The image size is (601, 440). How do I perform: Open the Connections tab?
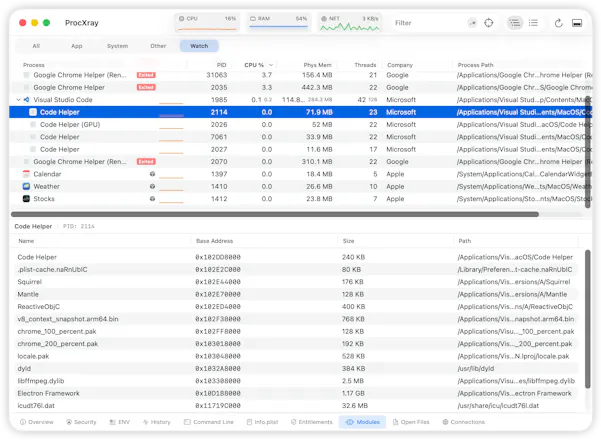click(463, 422)
